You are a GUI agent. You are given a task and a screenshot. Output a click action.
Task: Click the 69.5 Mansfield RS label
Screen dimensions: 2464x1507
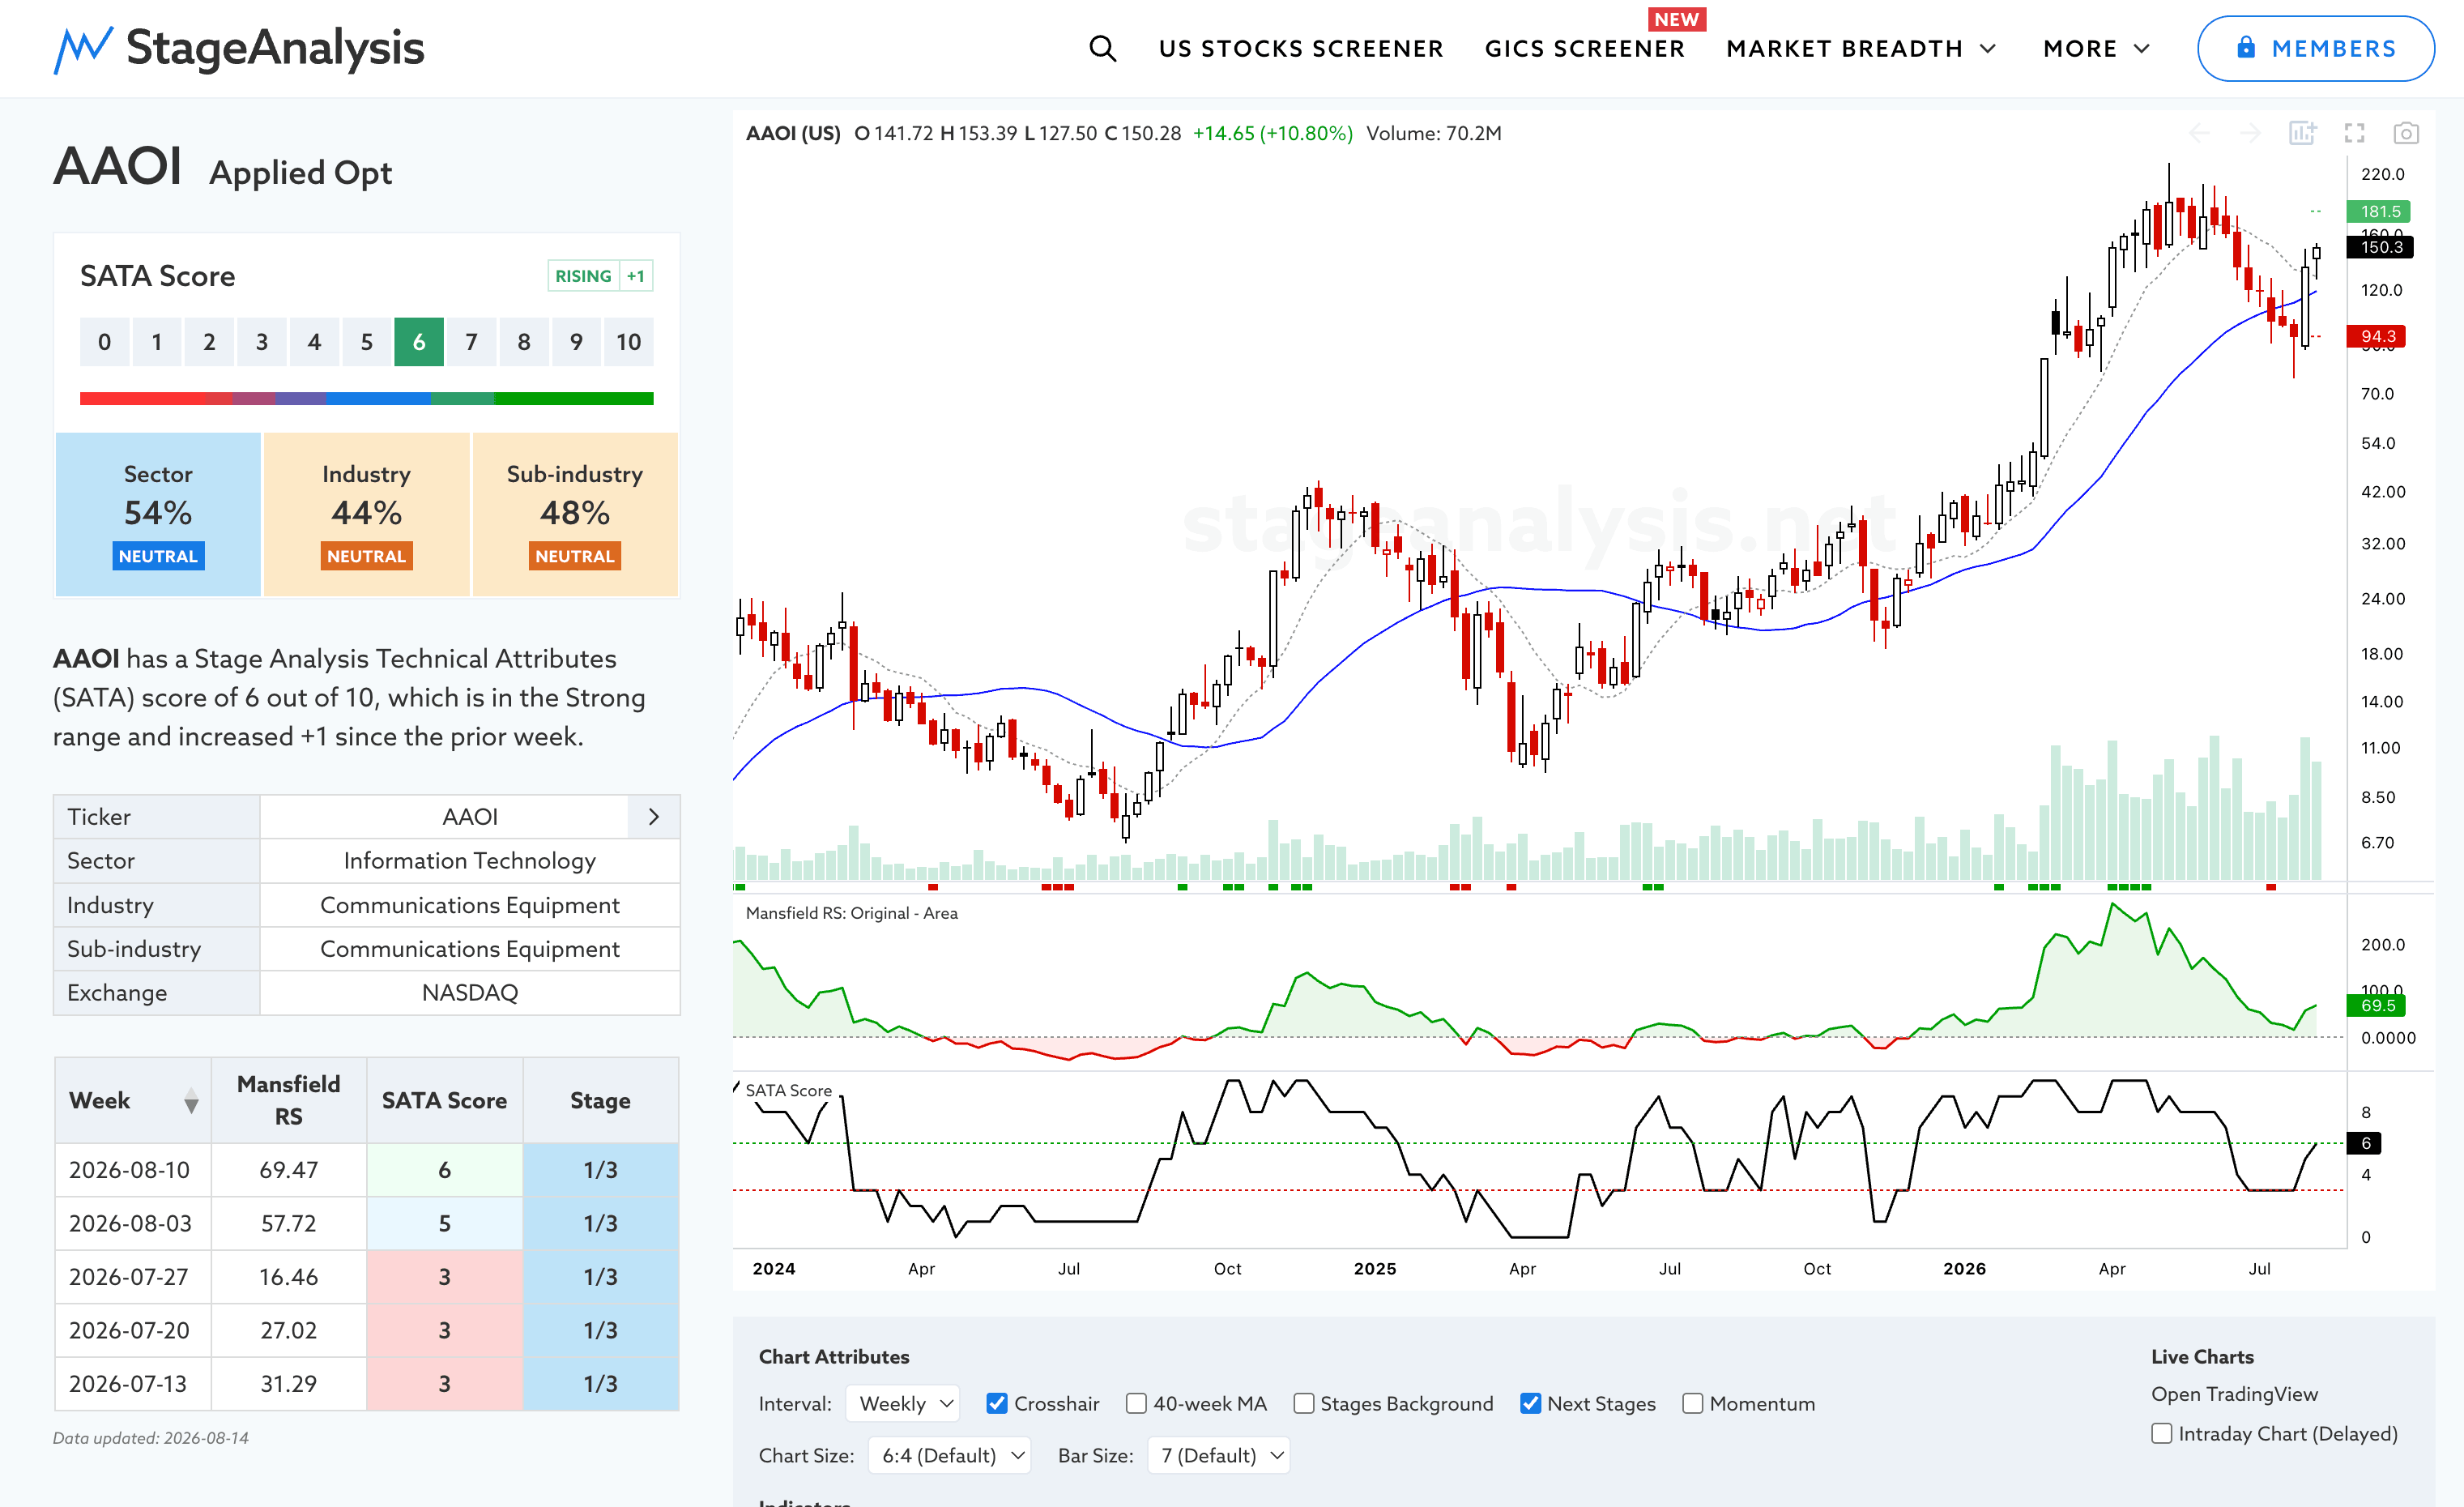tap(2377, 1005)
